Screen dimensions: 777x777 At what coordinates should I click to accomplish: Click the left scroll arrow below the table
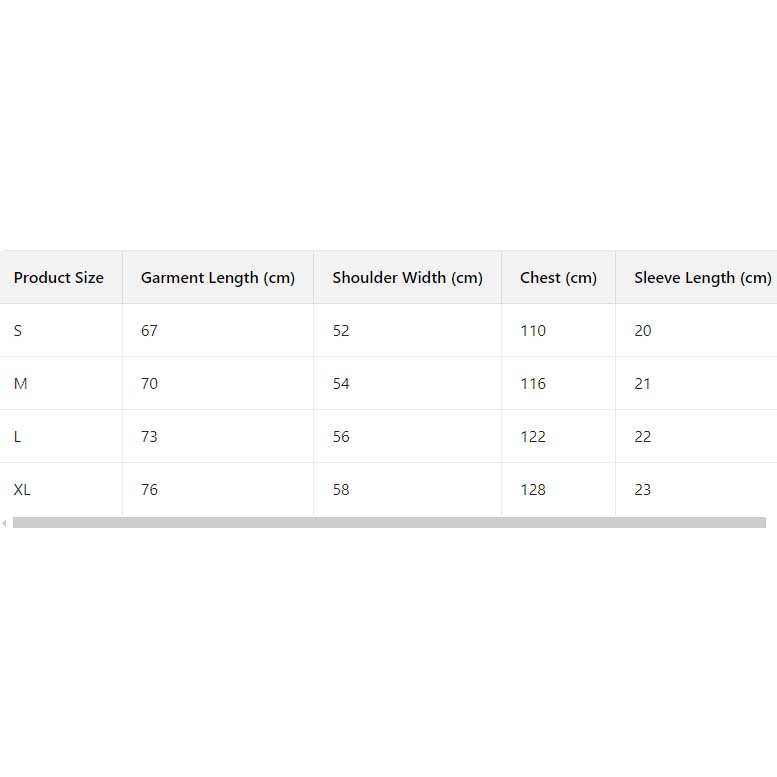(4, 523)
